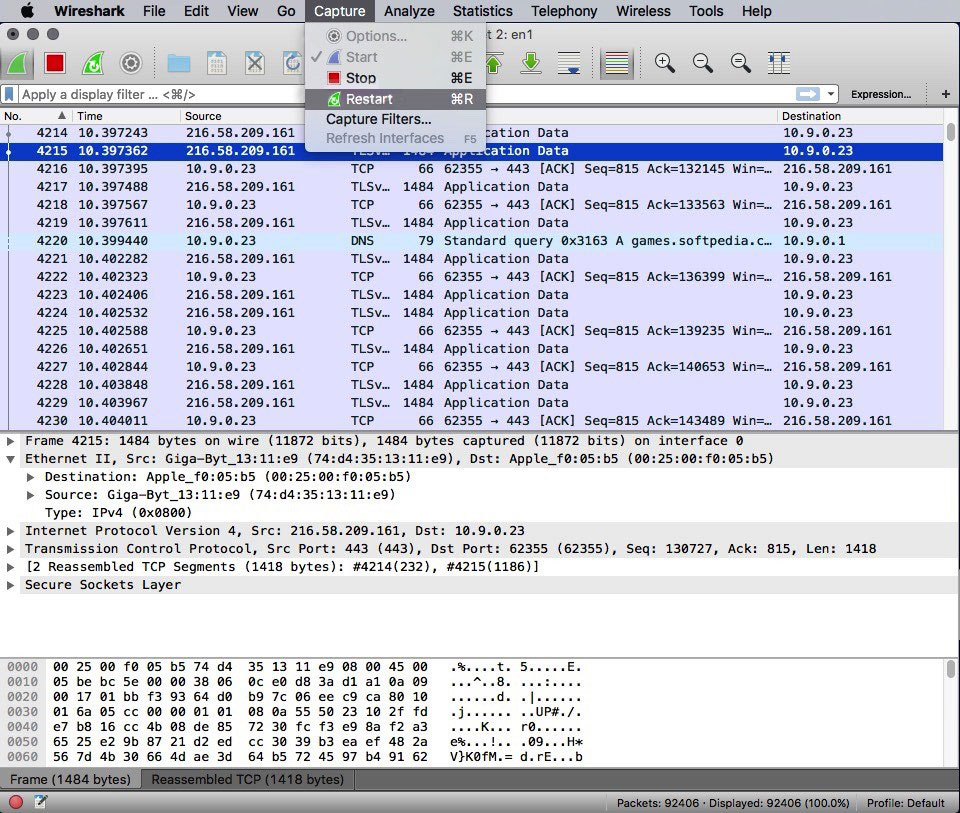Expand the 2 Reassembled TCP Segments node
Image resolution: width=960 pixels, height=813 pixels.
coord(10,567)
